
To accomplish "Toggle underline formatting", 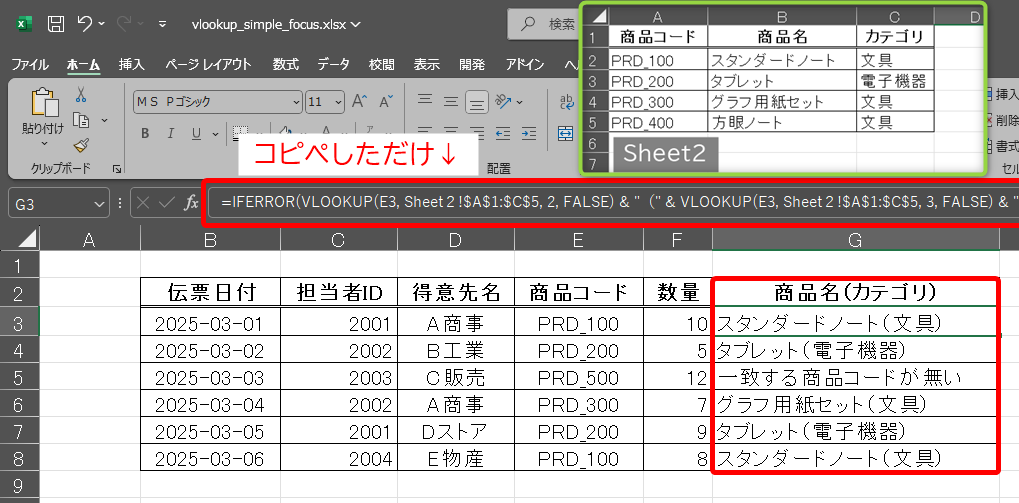I will [x=197, y=133].
